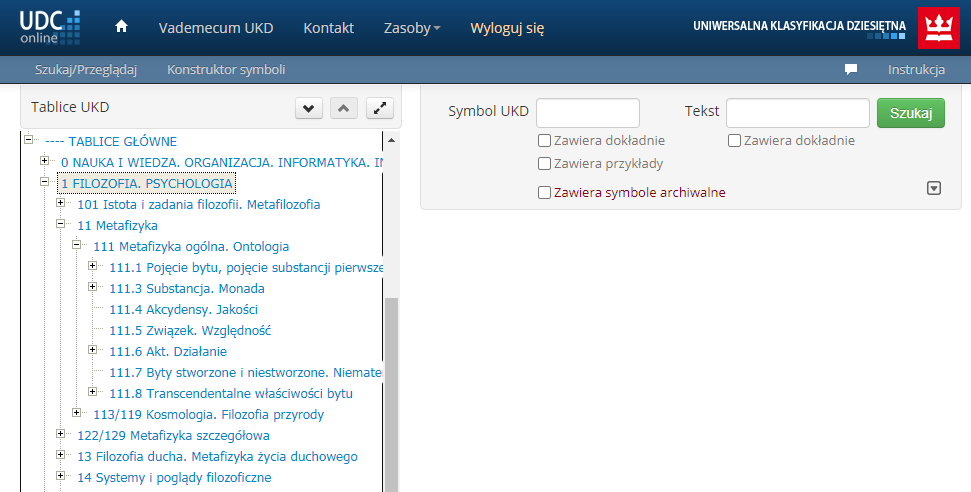This screenshot has height=492, width=971.
Task: Toggle the Zawiera symbole archiwalne checkbox
Action: [x=545, y=193]
